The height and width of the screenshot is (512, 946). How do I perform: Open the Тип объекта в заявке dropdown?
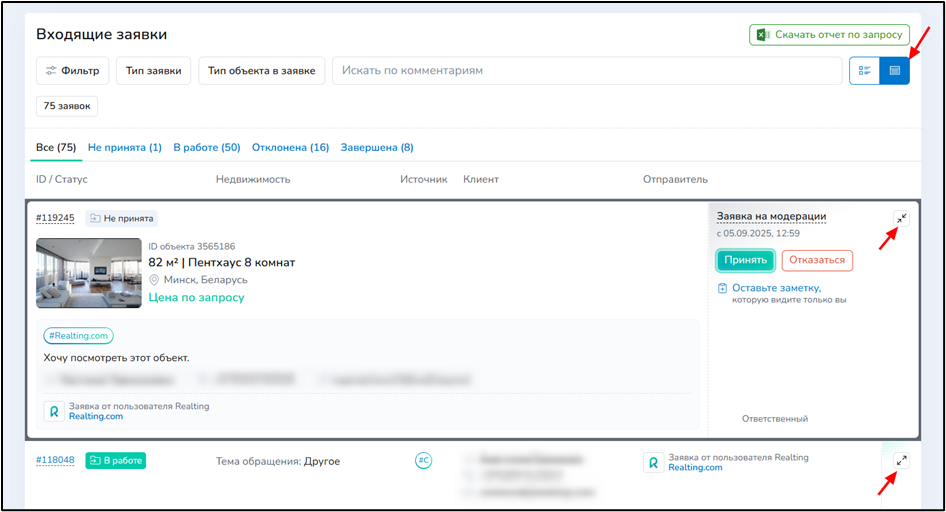pyautogui.click(x=261, y=71)
